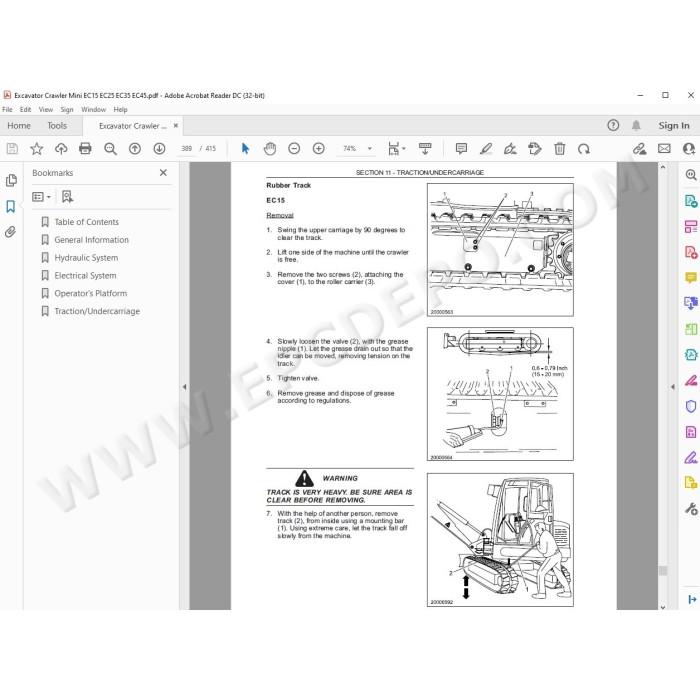Open the Sign menu
This screenshot has width=700, height=700.
[x=67, y=109]
